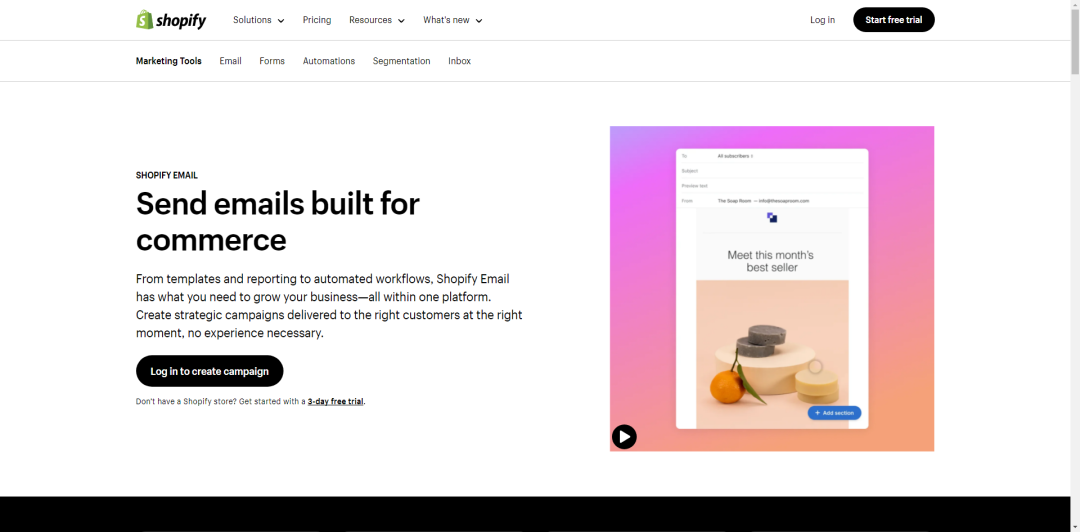The image size is (1080, 532).
Task: Click 'Send emails built for commerce' headline
Action: (x=278, y=221)
